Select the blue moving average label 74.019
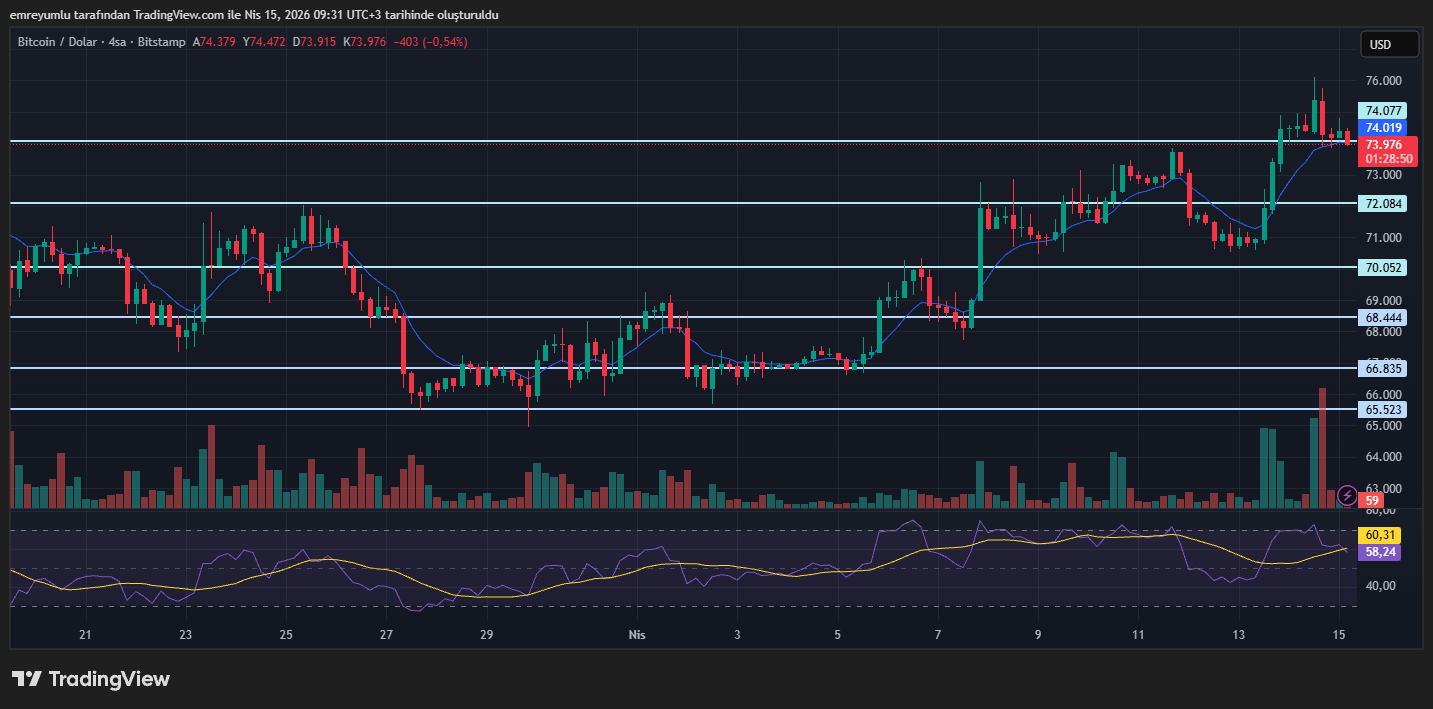 1382,128
